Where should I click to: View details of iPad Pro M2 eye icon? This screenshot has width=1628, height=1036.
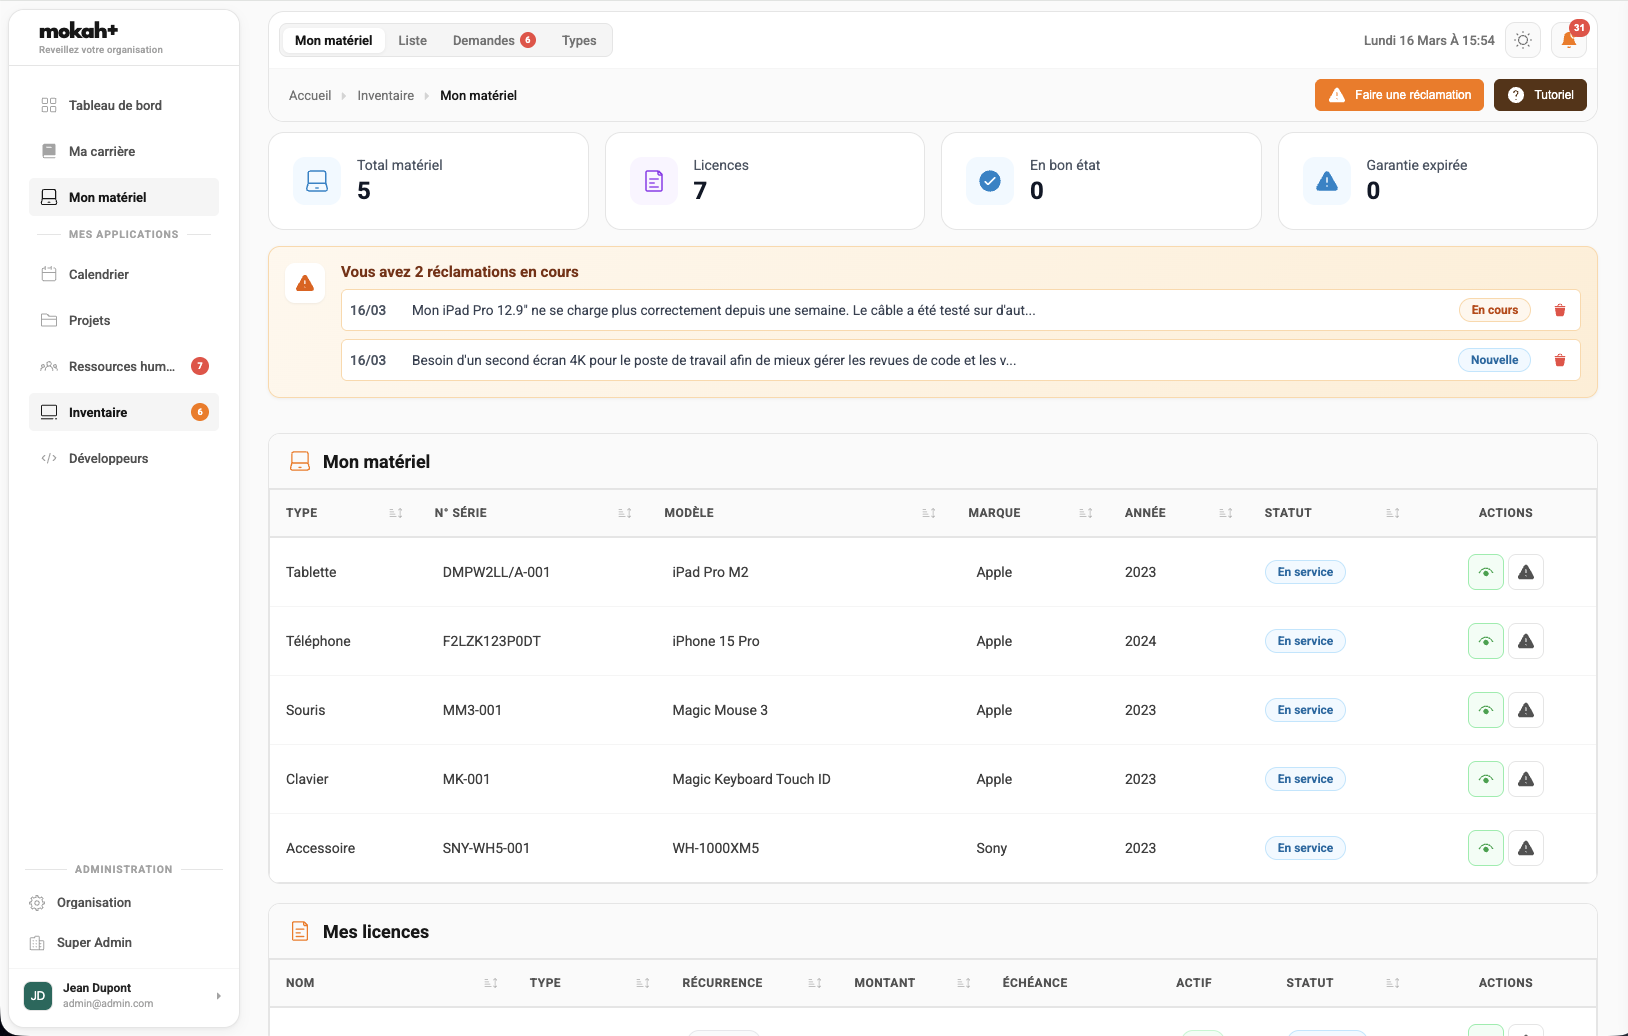(1485, 572)
